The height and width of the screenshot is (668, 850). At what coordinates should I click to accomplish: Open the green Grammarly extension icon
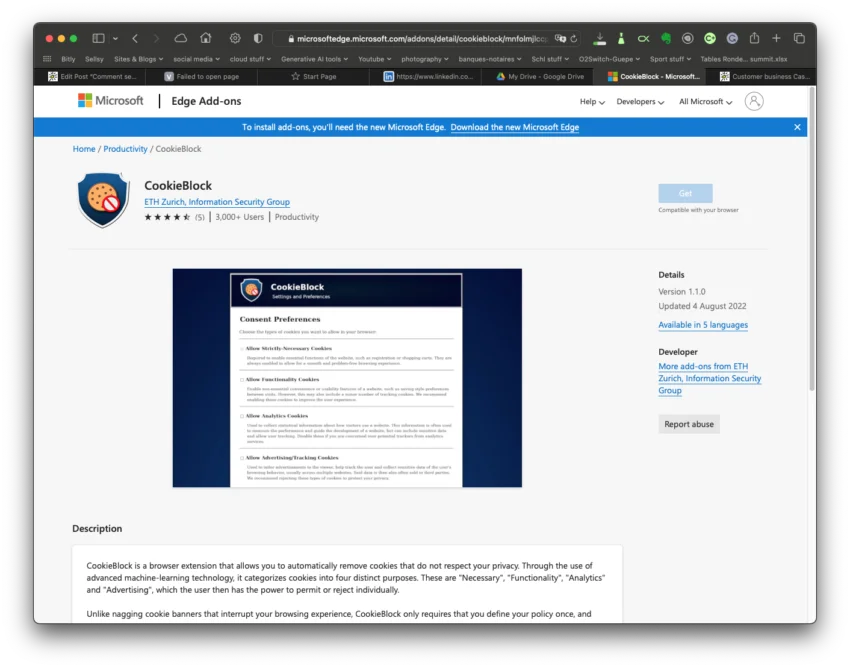click(710, 38)
